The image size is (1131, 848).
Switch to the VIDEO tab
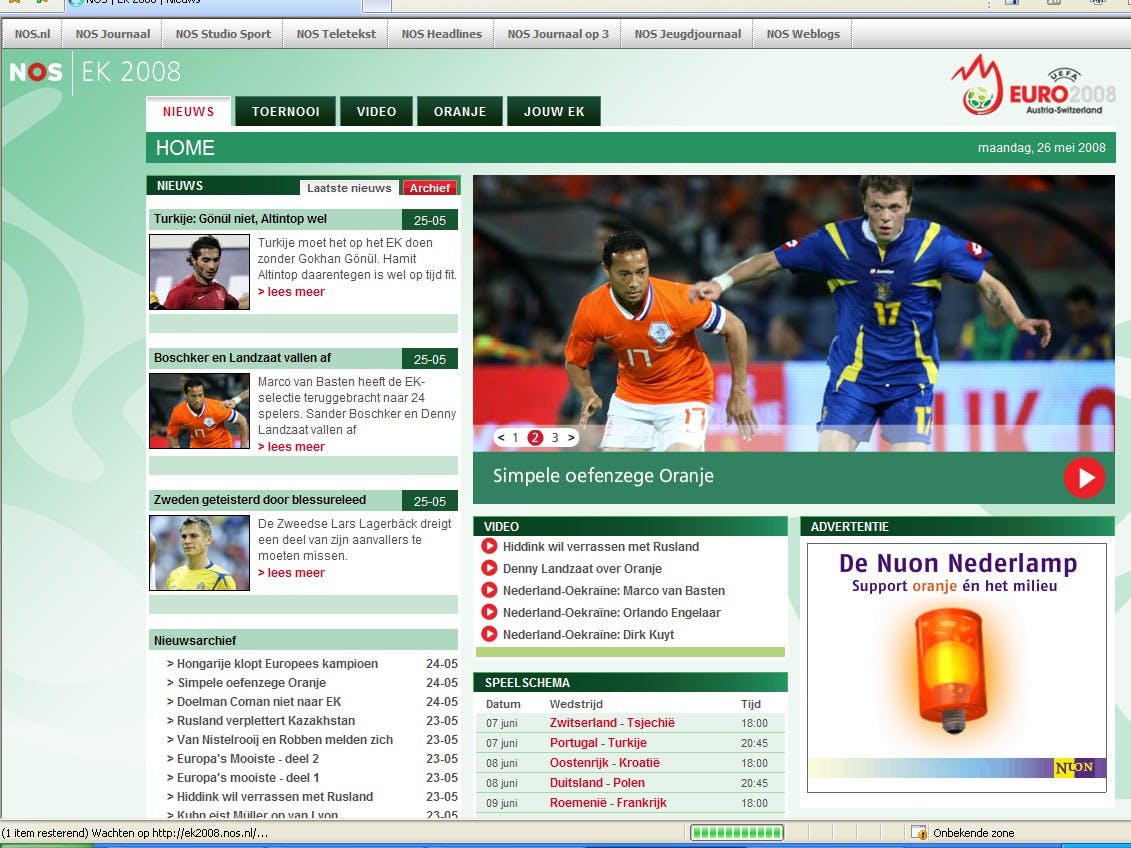377,112
